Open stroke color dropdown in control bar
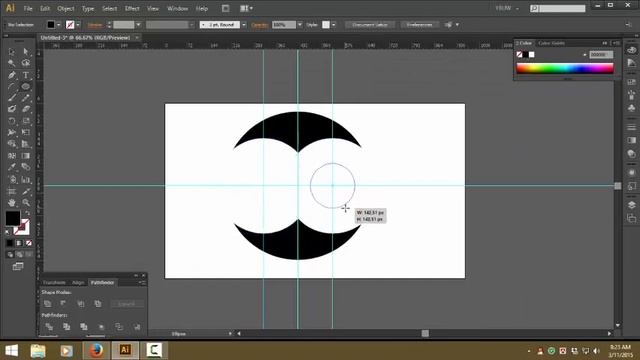Screen dimensions: 640x360 pyautogui.click(x=78, y=25)
